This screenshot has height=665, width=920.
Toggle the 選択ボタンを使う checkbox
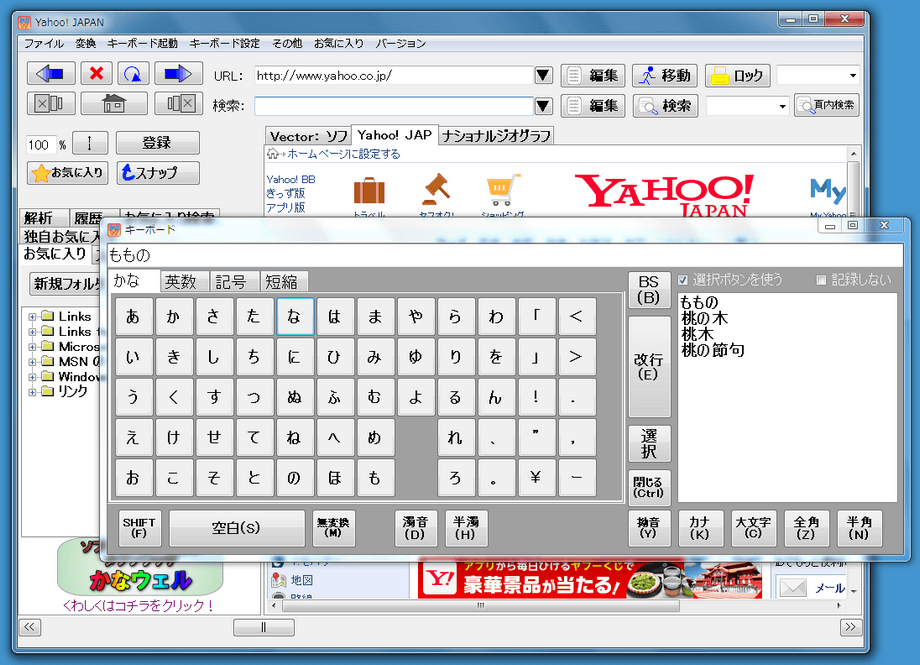pos(683,280)
